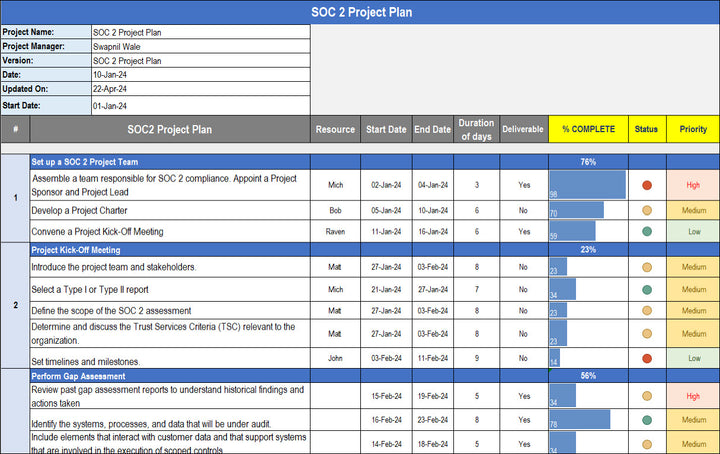This screenshot has height=454, width=720.
Task: Select the Low priority cell for Convene Kick-Off Meeting
Action: point(693,231)
